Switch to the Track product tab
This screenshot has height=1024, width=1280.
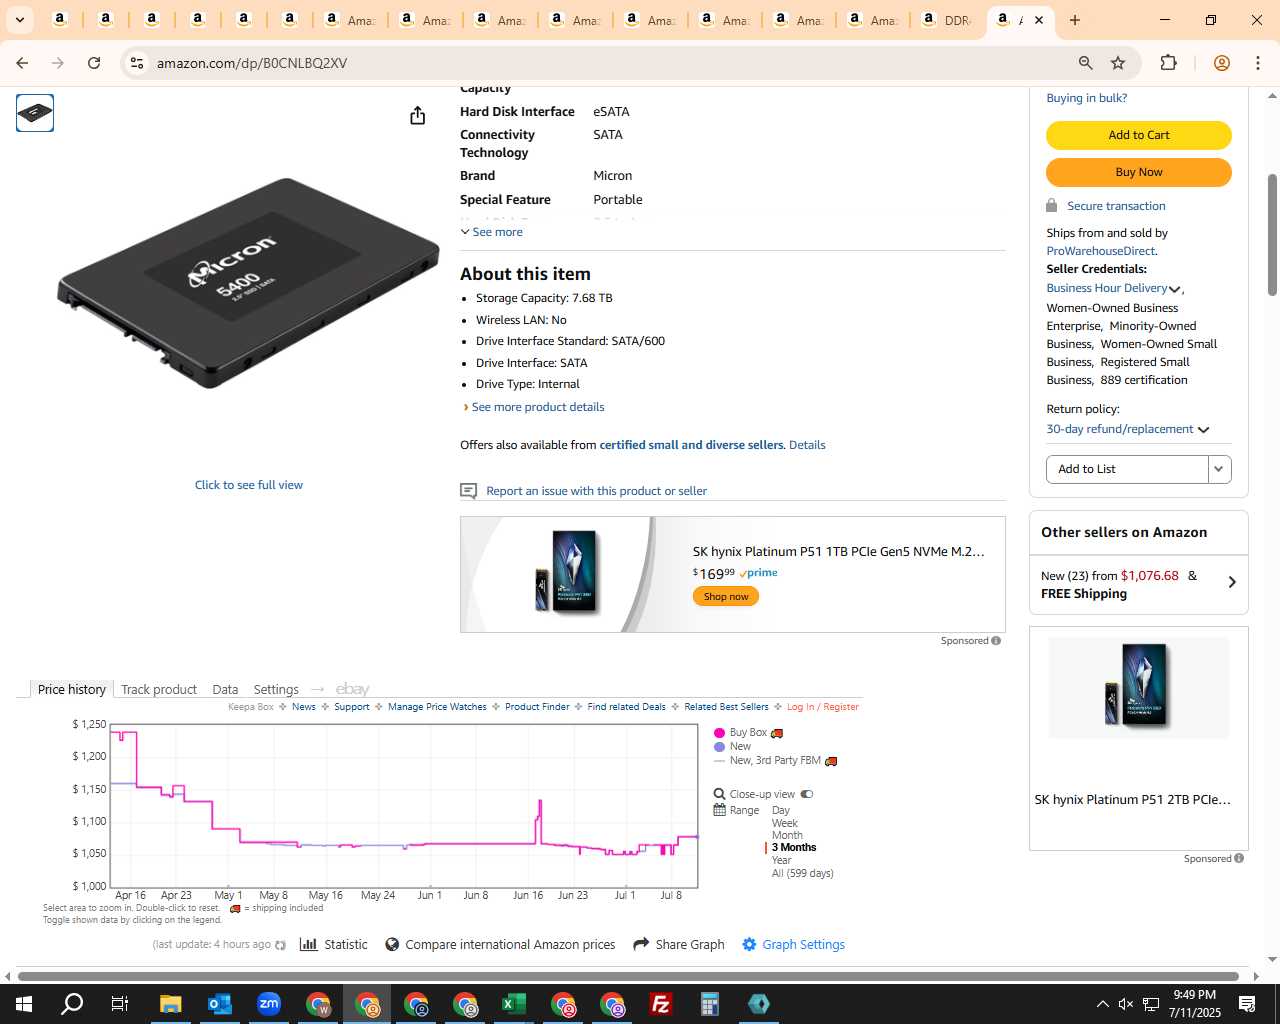click(x=159, y=689)
